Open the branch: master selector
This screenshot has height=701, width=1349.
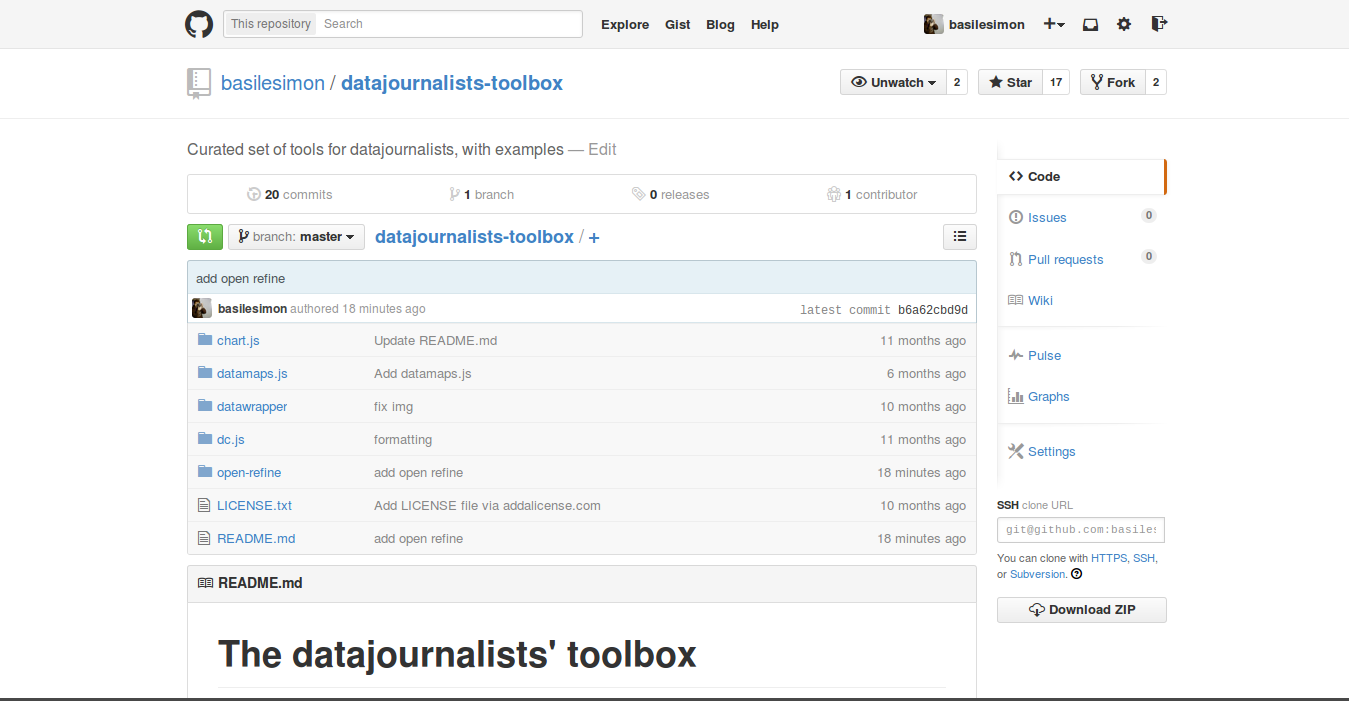[296, 237]
